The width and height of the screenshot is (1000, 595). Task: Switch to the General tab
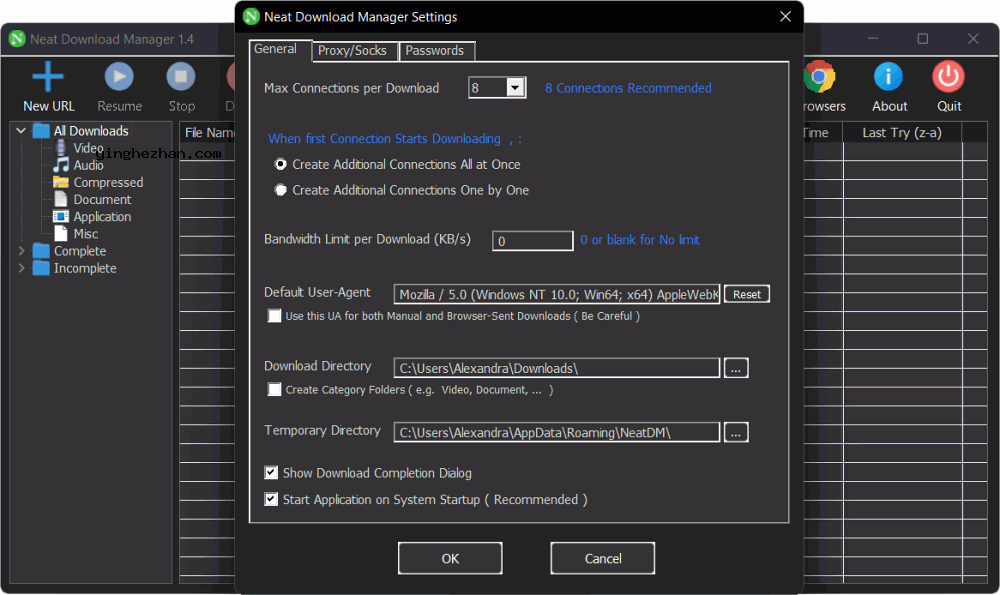pyautogui.click(x=280, y=49)
